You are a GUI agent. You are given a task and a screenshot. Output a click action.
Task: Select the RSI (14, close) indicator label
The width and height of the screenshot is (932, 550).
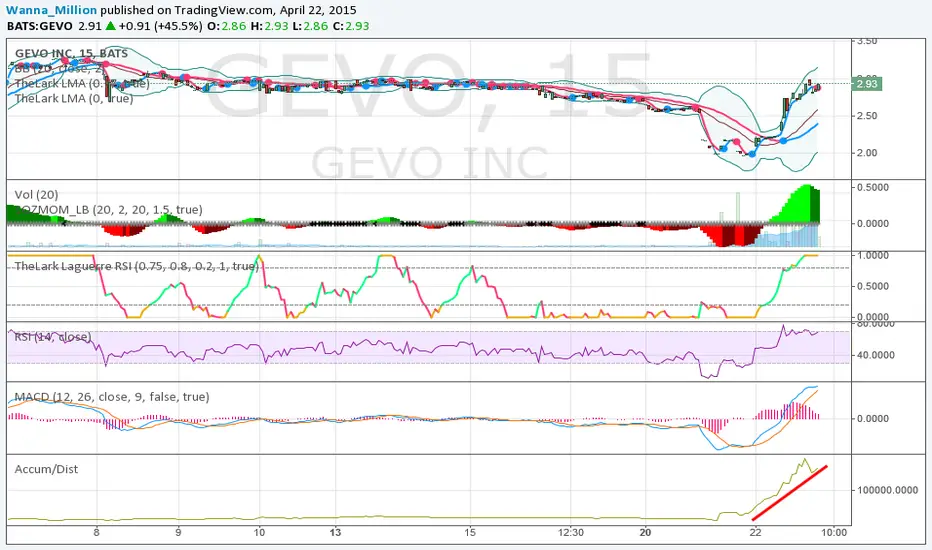coord(53,337)
